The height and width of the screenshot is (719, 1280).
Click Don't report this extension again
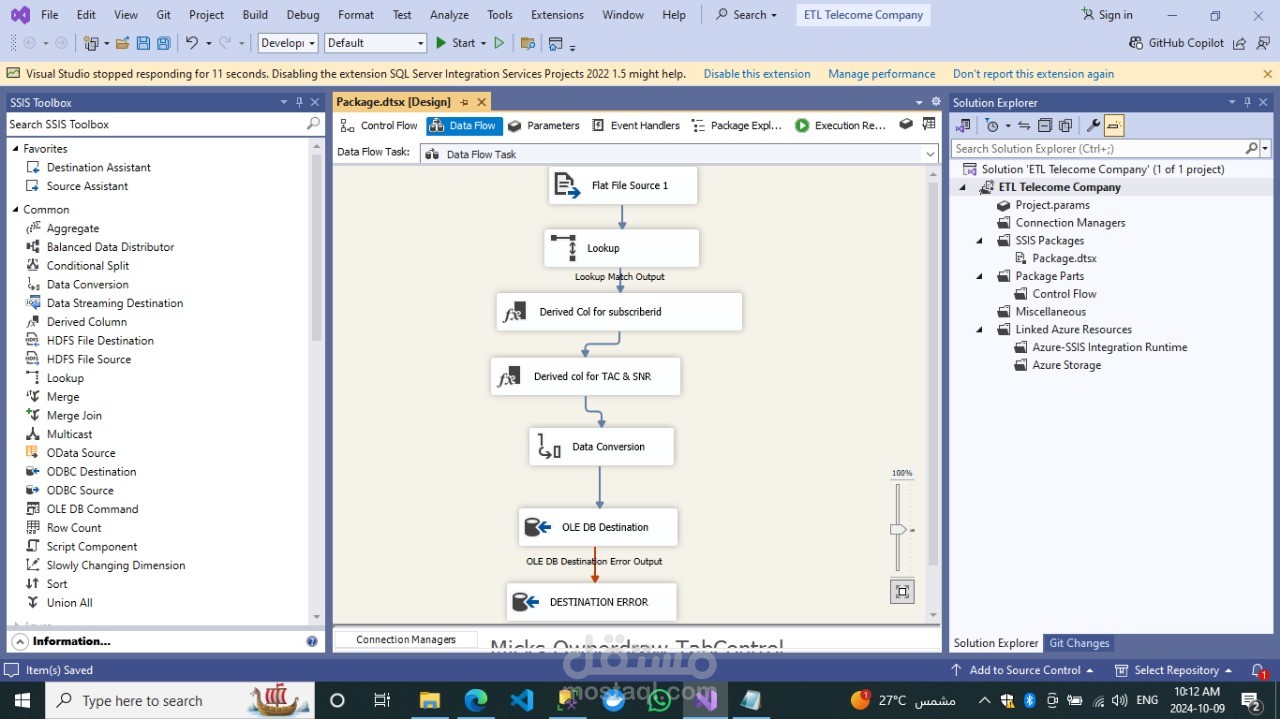coord(1033,74)
